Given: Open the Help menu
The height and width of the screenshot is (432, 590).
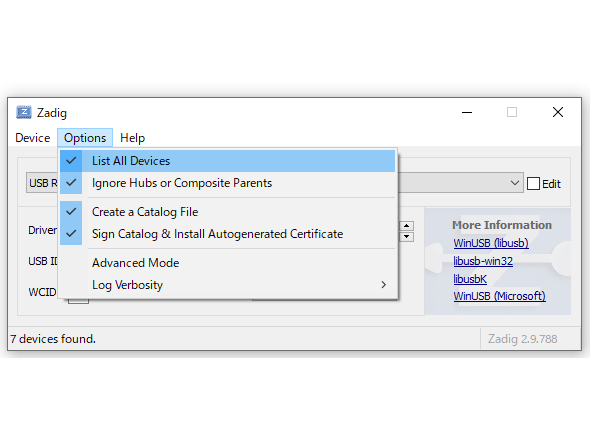Looking at the screenshot, I should tap(132, 138).
